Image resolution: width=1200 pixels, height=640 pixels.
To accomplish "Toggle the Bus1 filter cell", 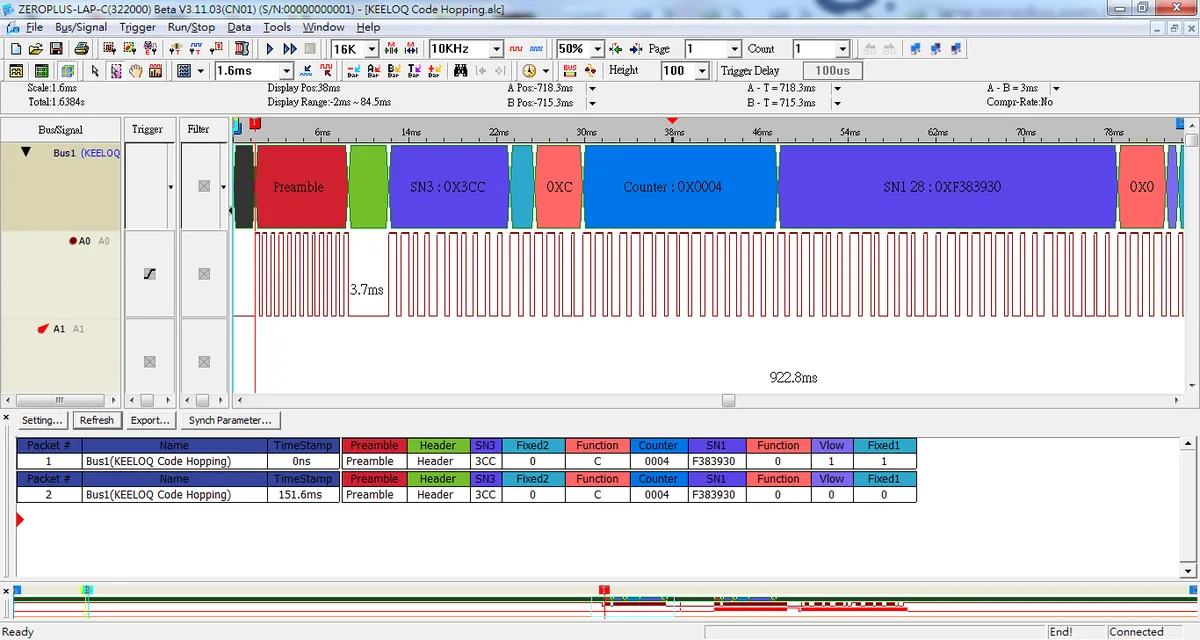I will [x=204, y=186].
